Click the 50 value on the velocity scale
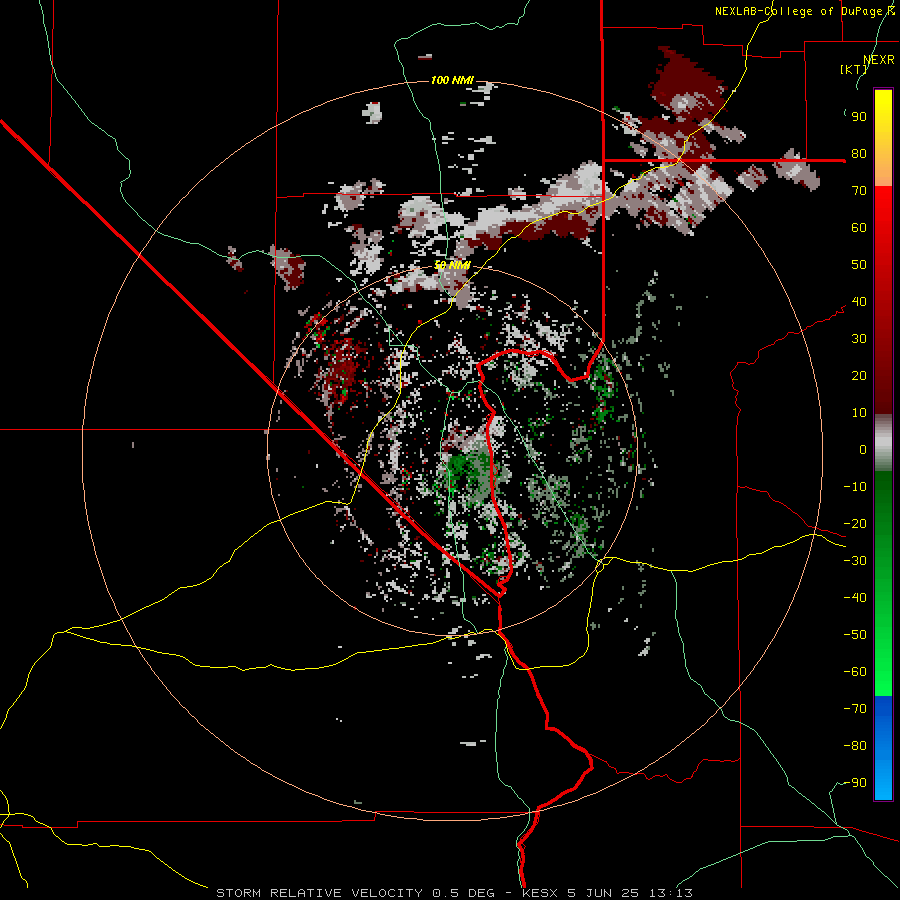Viewport: 900px width, 900px height. pos(859,265)
